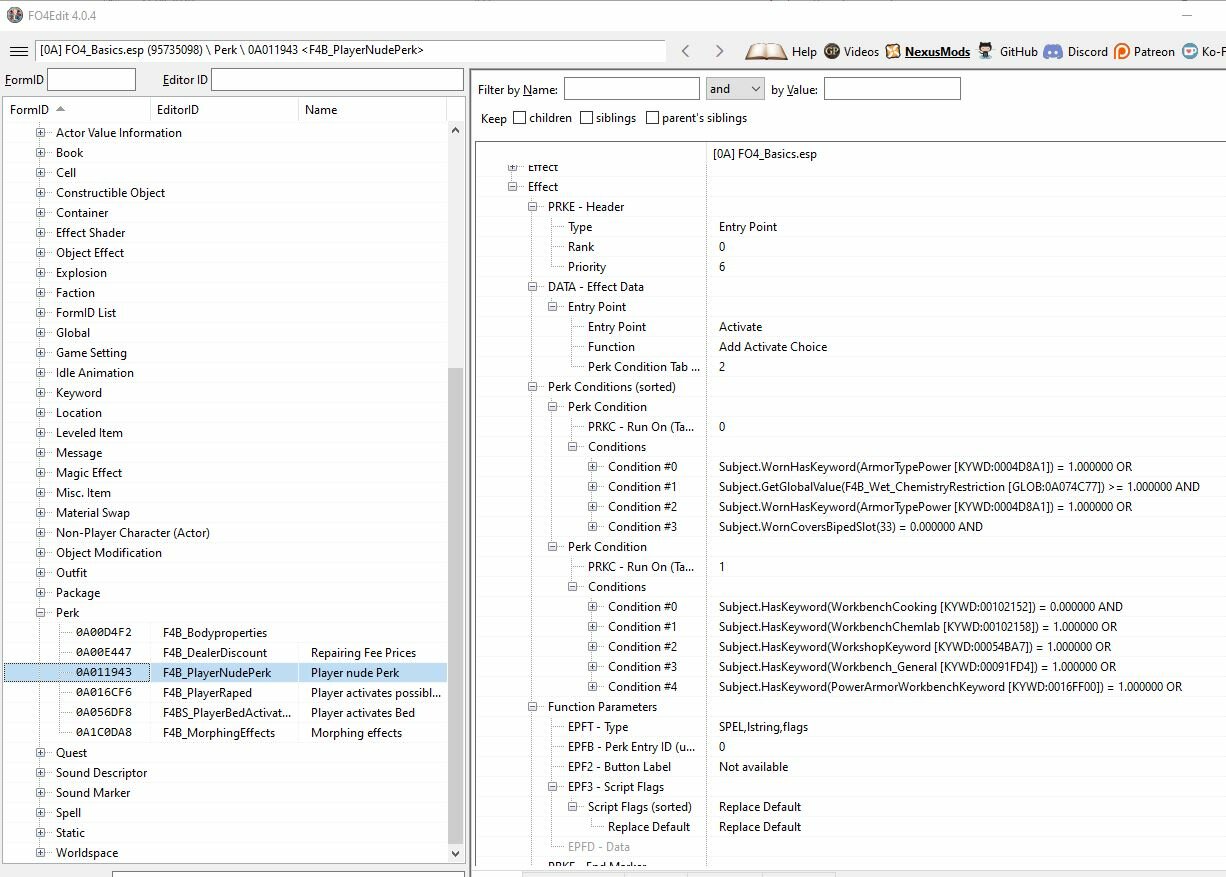Expand Condition #0 under first Perk Condition
The height and width of the screenshot is (877, 1226).
(593, 467)
